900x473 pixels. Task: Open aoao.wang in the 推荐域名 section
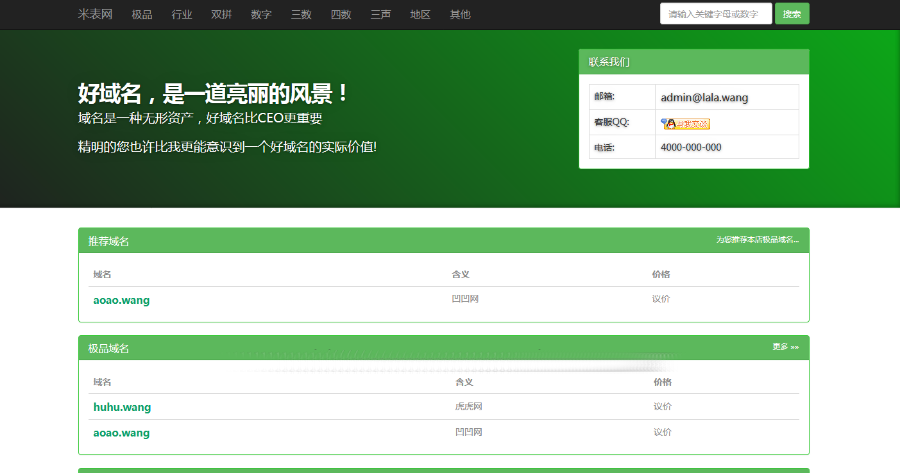coord(121,300)
